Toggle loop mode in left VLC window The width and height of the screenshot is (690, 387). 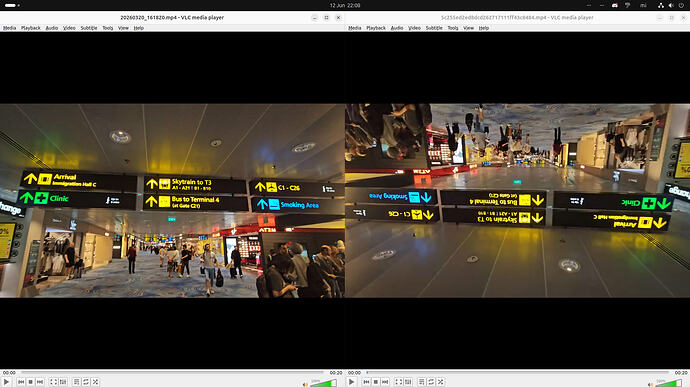[x=86, y=382]
